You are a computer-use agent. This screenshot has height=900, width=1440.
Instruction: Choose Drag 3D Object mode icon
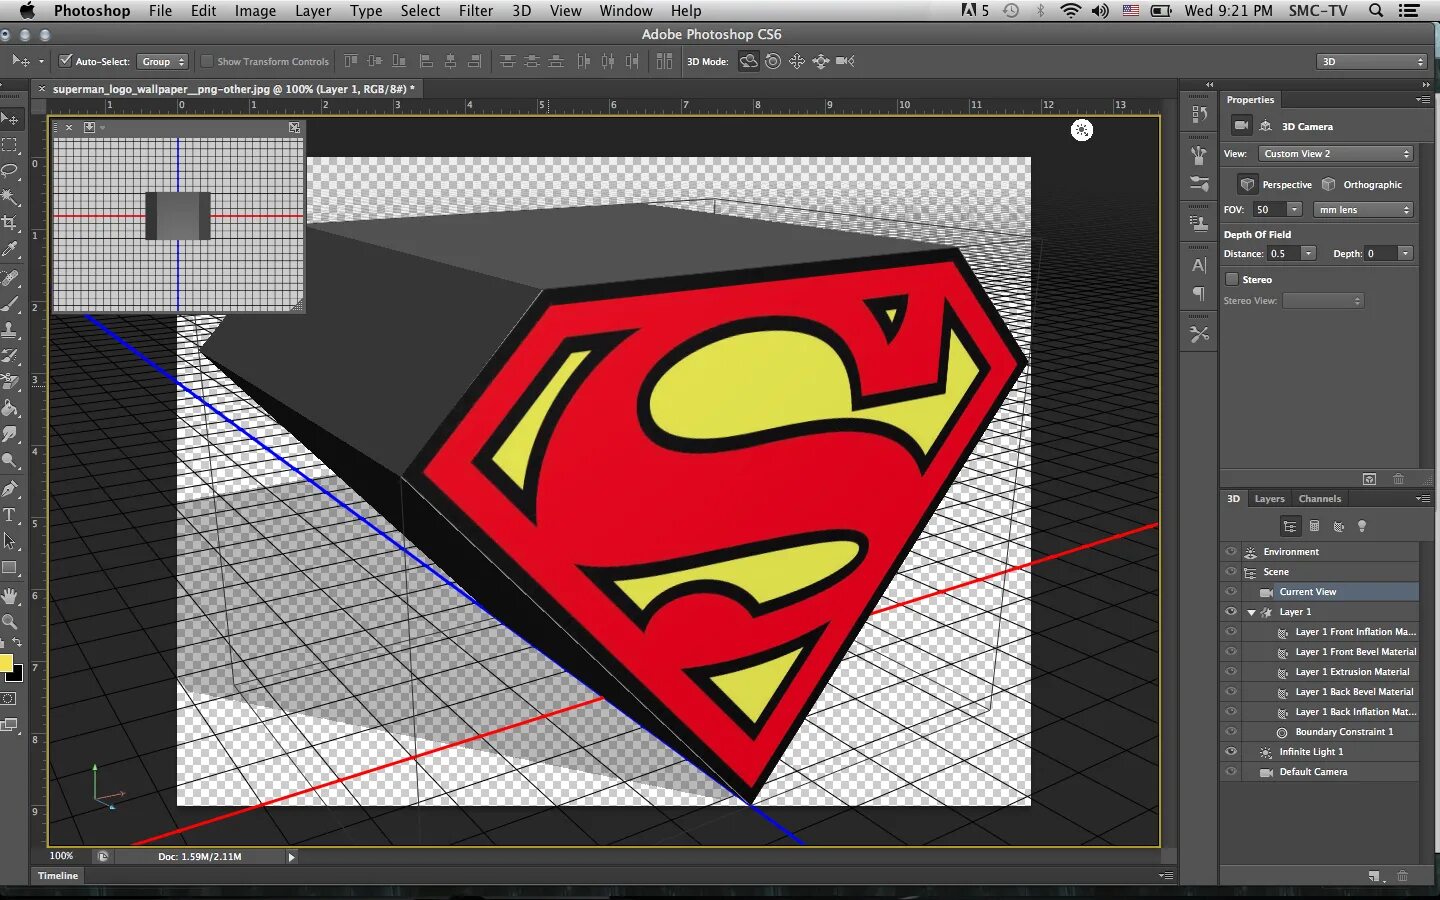(797, 61)
